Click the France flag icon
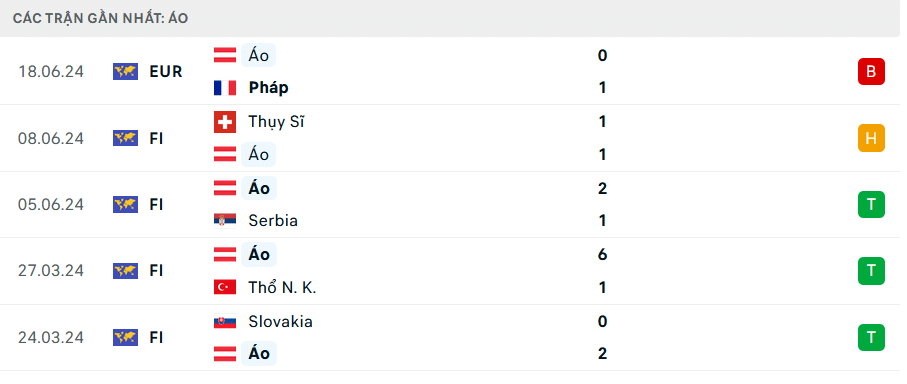 (x=224, y=88)
